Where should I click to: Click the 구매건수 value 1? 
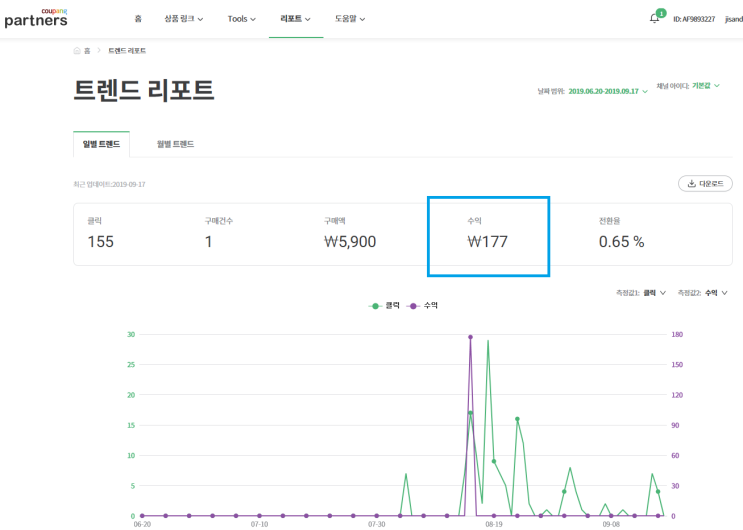208,242
